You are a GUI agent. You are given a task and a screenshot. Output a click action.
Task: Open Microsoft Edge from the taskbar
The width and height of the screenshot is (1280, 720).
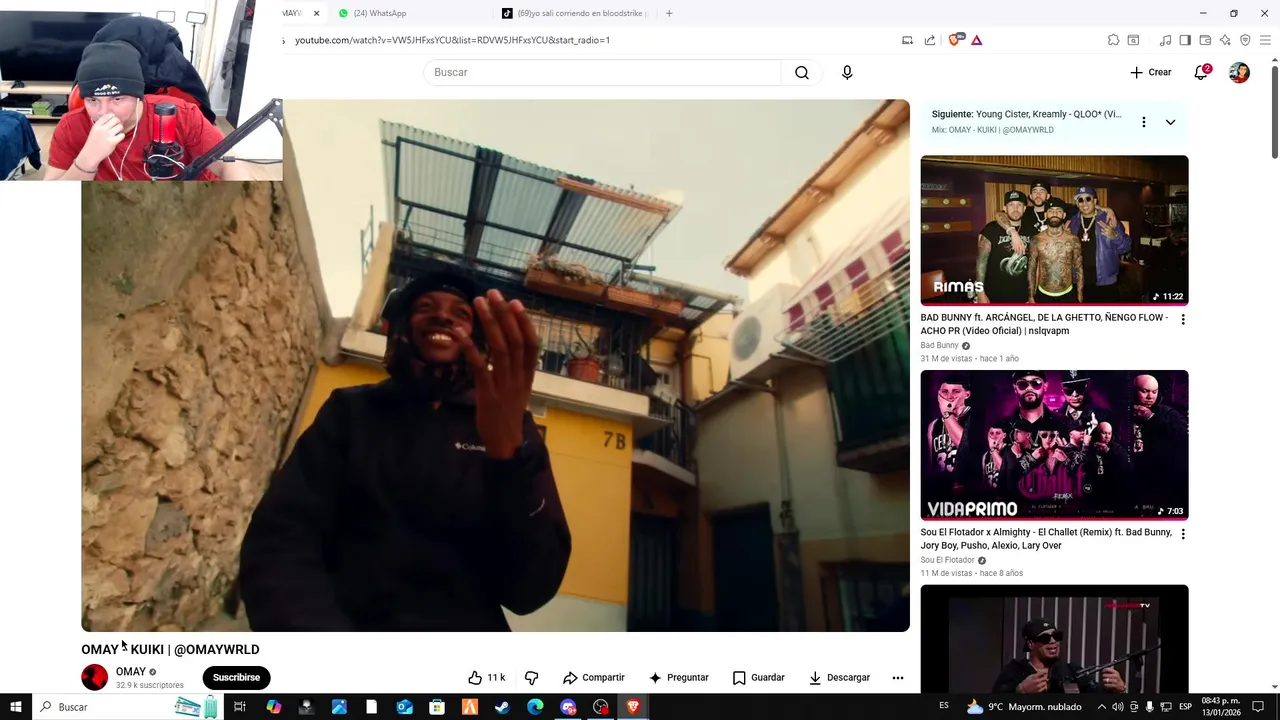click(x=535, y=707)
